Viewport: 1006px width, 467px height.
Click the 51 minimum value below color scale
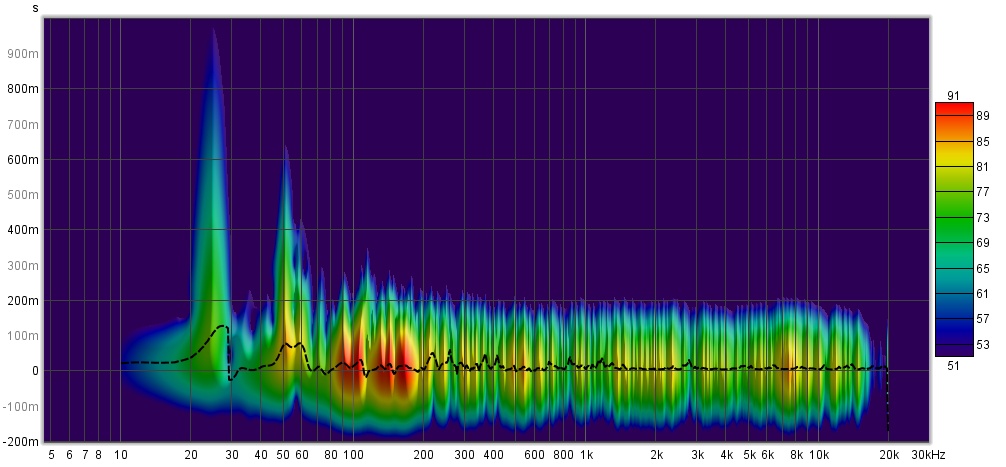(953, 366)
